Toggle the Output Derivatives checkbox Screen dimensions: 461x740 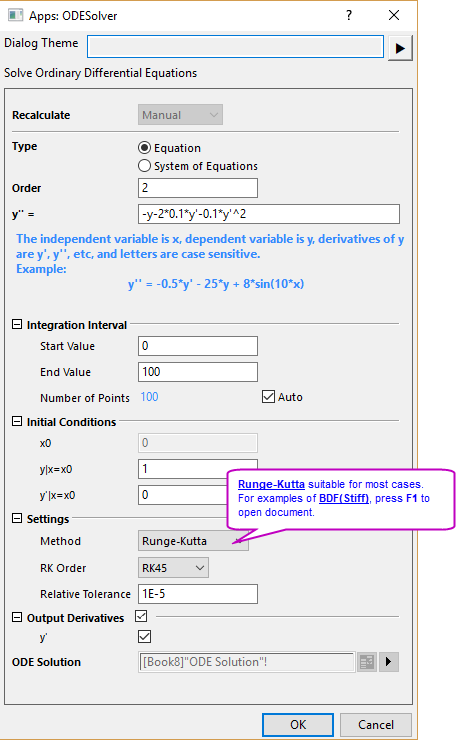[x=141, y=616]
